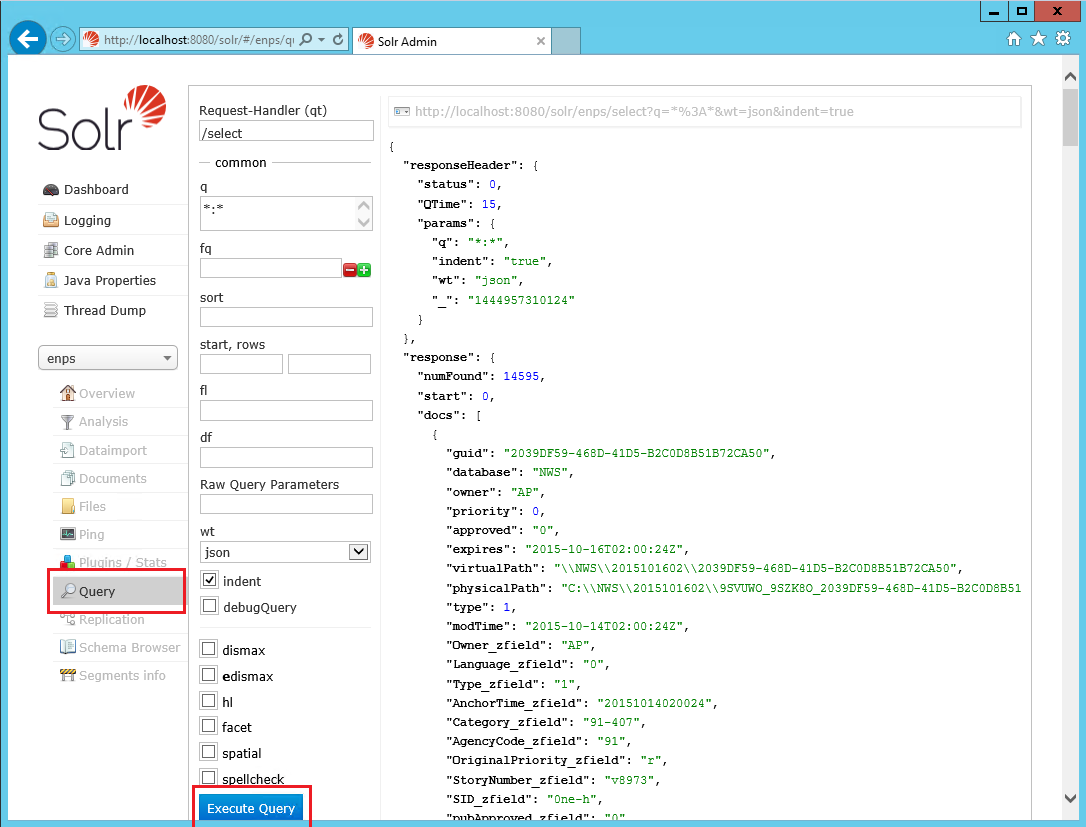This screenshot has width=1086, height=827.
Task: Go forward with browser forward arrow
Action: tap(63, 39)
